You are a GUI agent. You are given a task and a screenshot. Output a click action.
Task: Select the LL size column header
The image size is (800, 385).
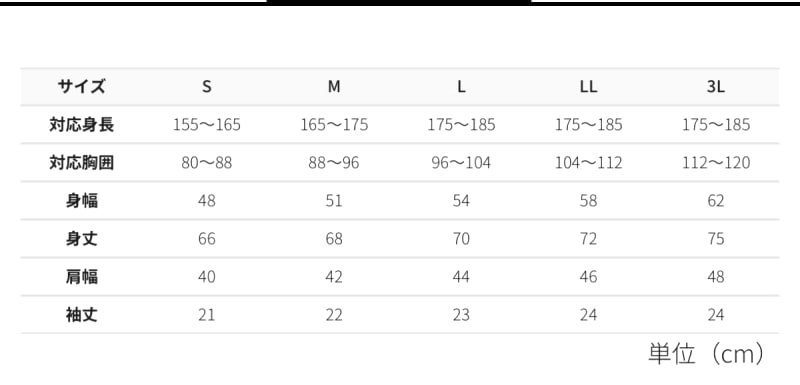(588, 87)
